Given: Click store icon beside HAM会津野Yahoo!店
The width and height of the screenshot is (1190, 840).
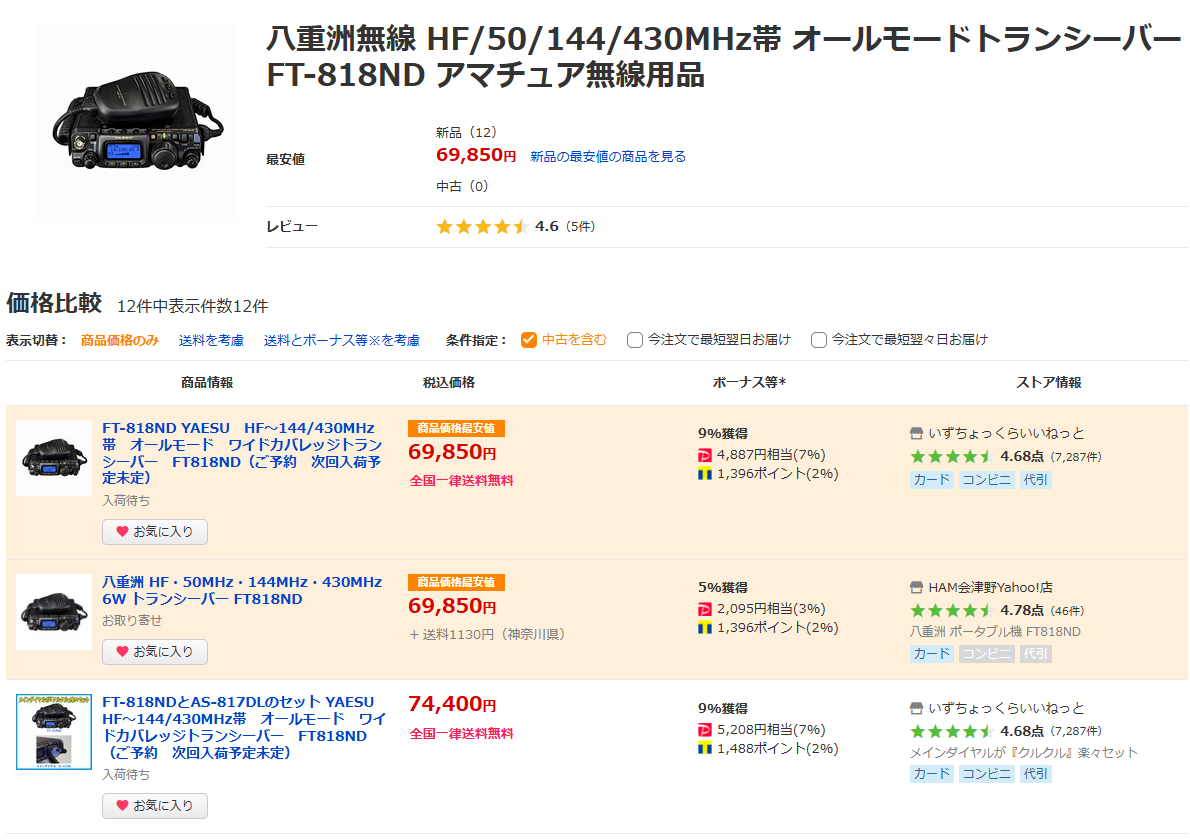Looking at the screenshot, I should [916, 587].
